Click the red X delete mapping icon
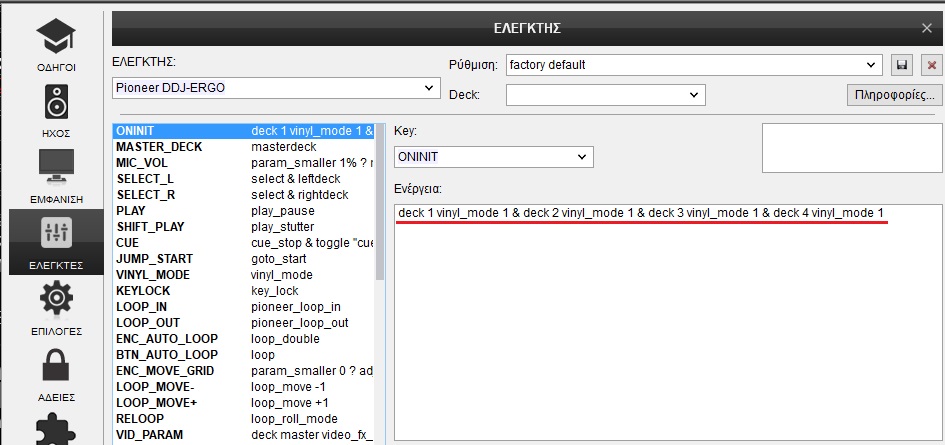This screenshot has width=945, height=445. pos(932,65)
